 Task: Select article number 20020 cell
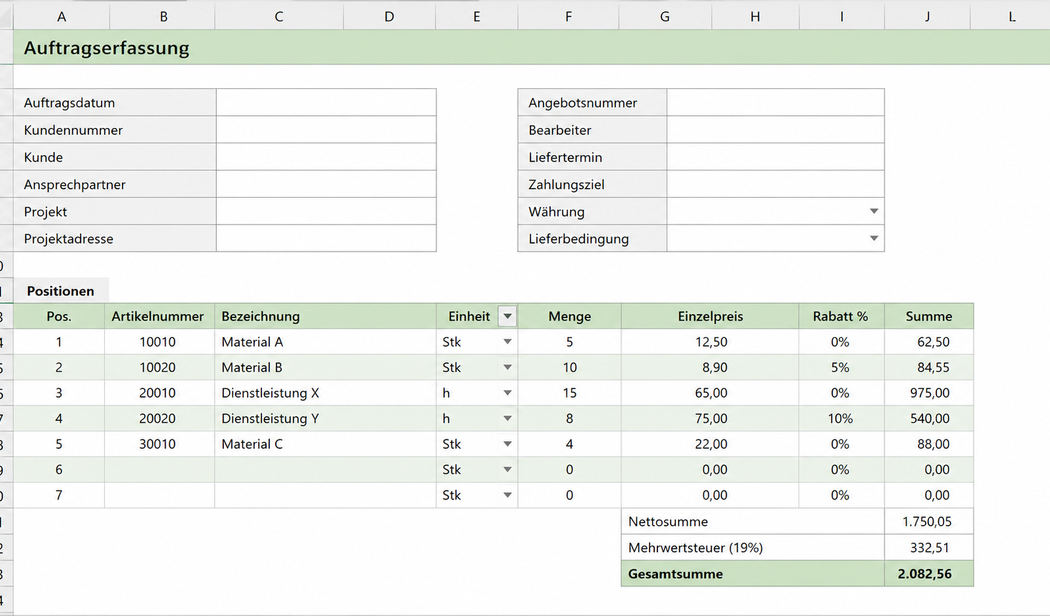(158, 418)
